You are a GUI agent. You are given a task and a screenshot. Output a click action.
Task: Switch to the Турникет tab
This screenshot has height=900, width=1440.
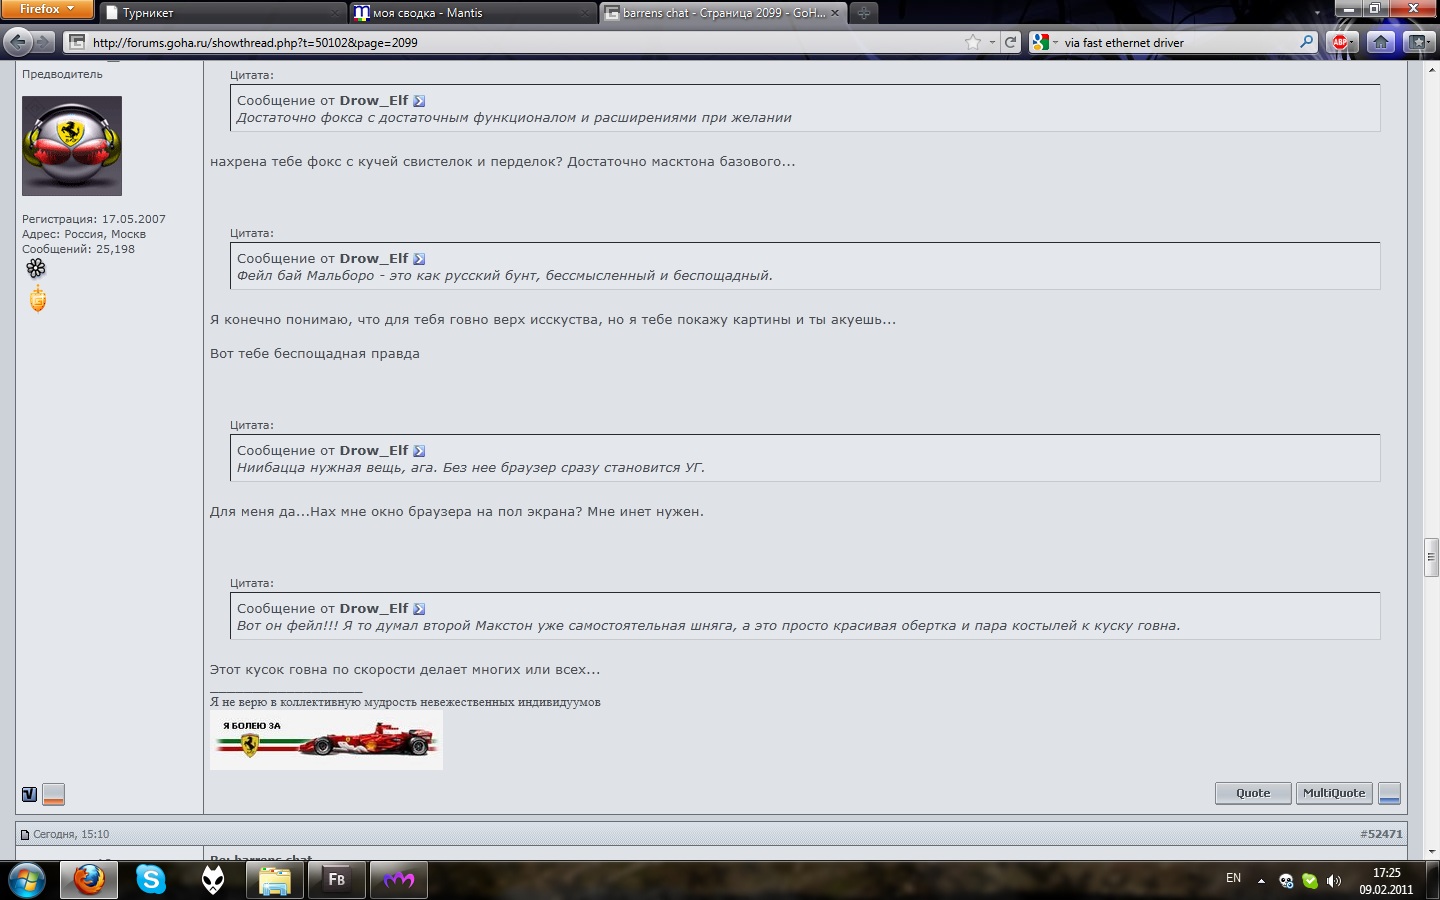[x=220, y=13]
